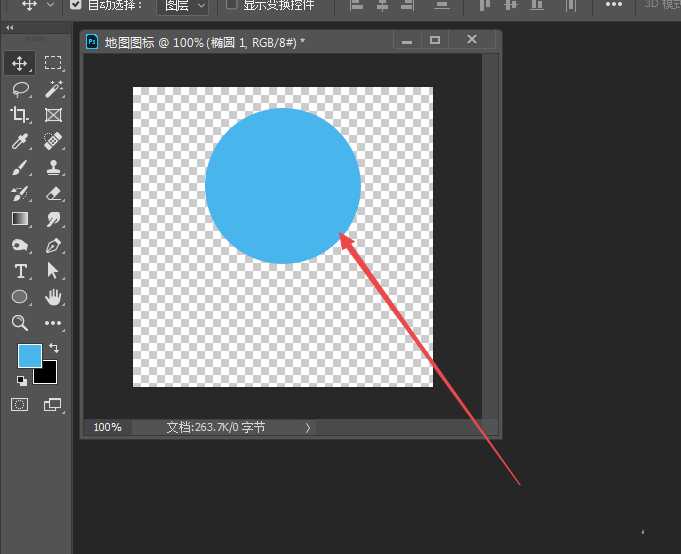Select the Zoom tool

[x=20, y=323]
